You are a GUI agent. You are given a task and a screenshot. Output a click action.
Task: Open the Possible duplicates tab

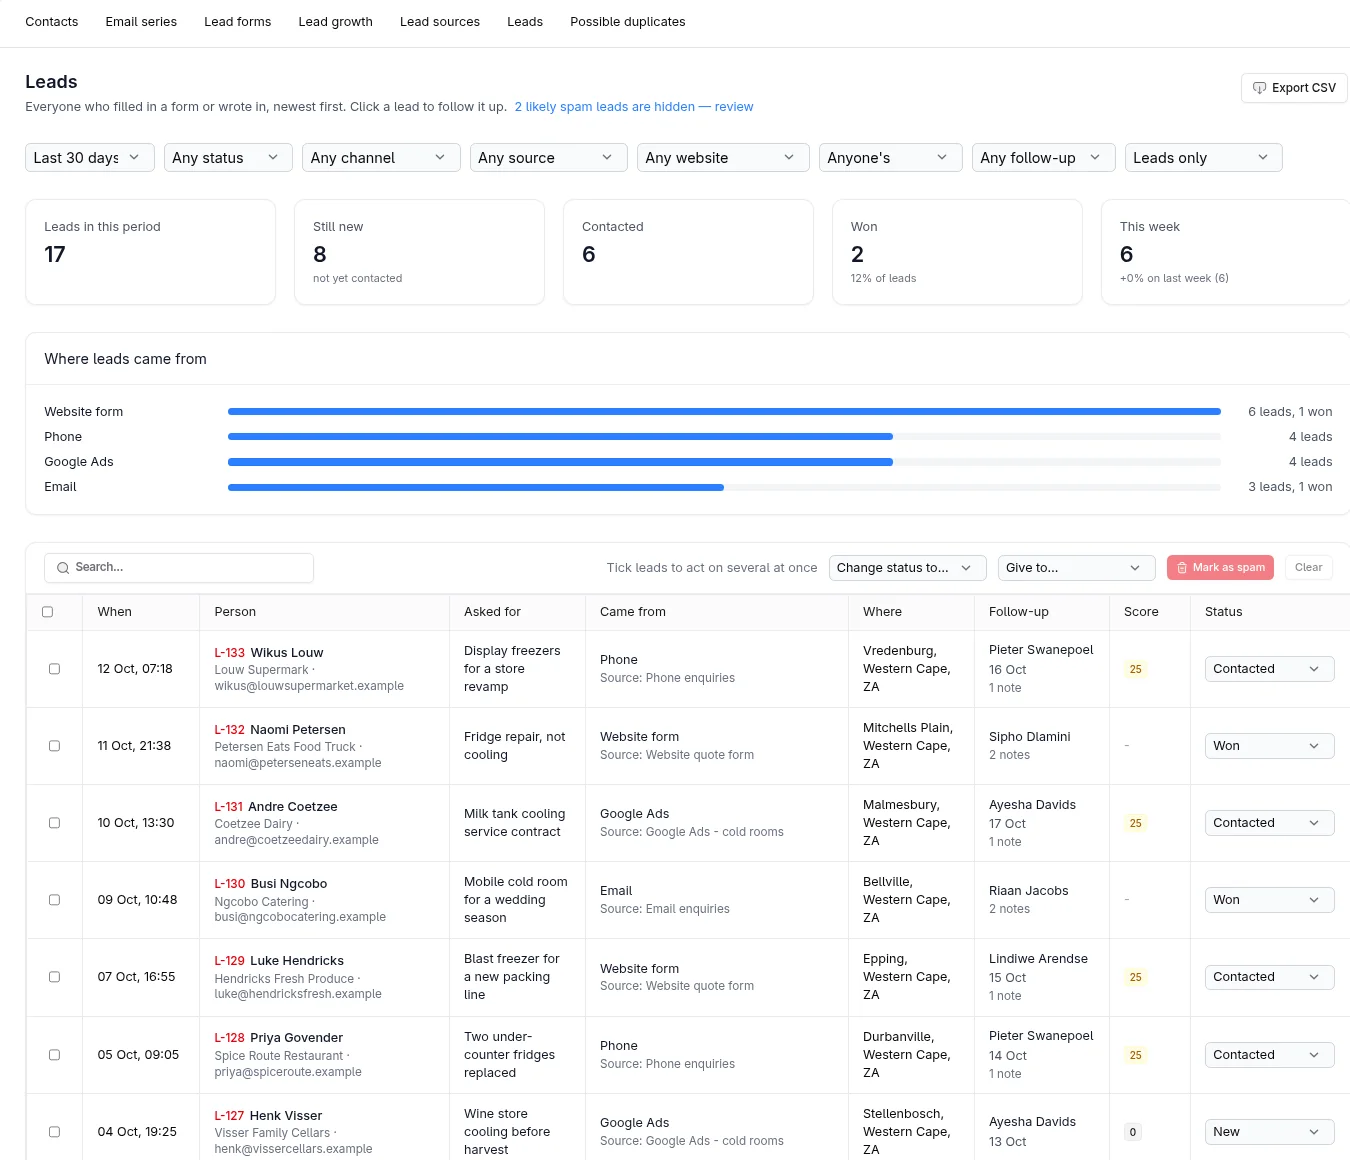pyautogui.click(x=628, y=22)
